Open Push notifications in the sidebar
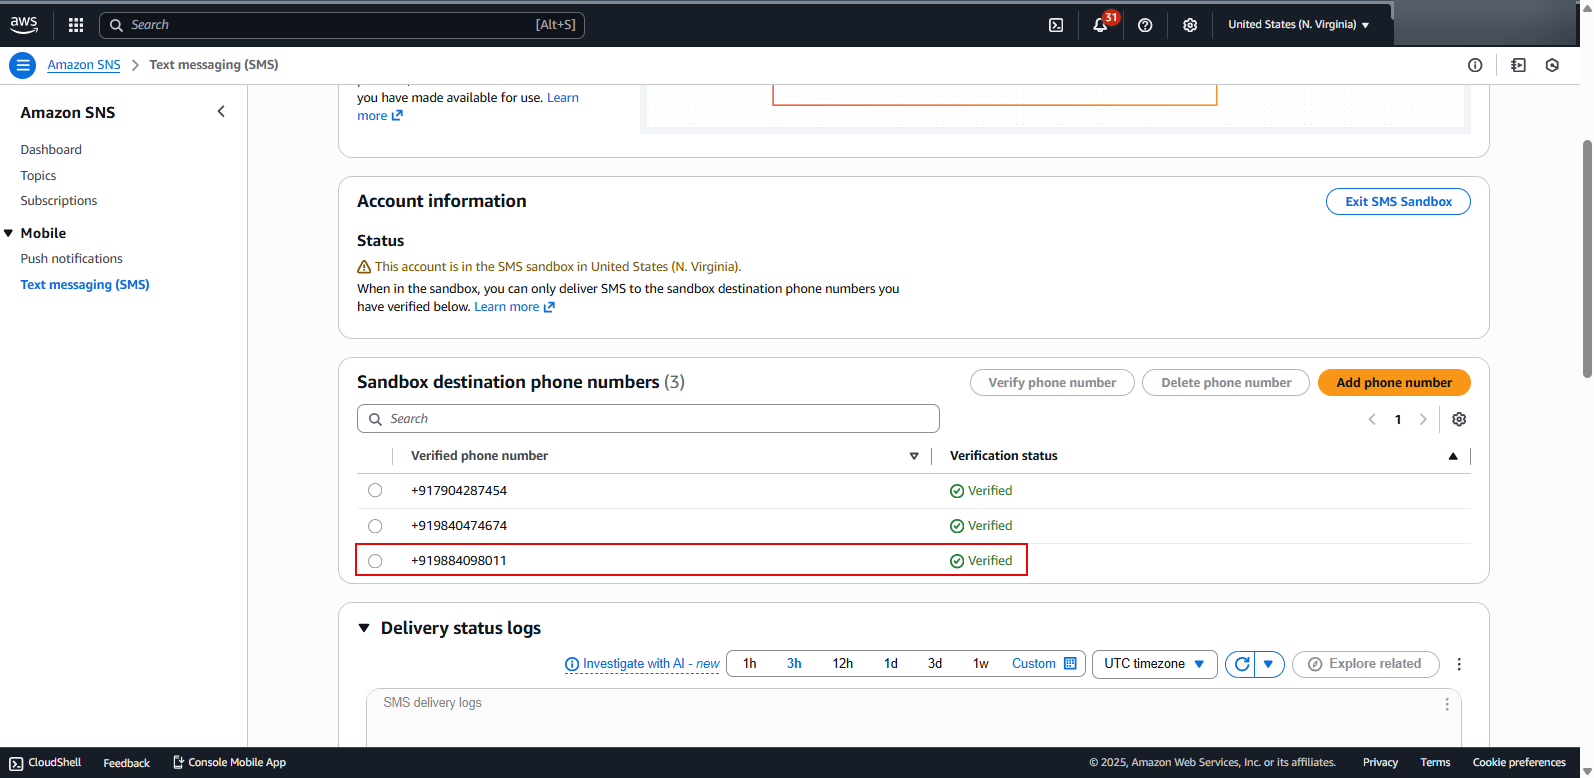 71,258
